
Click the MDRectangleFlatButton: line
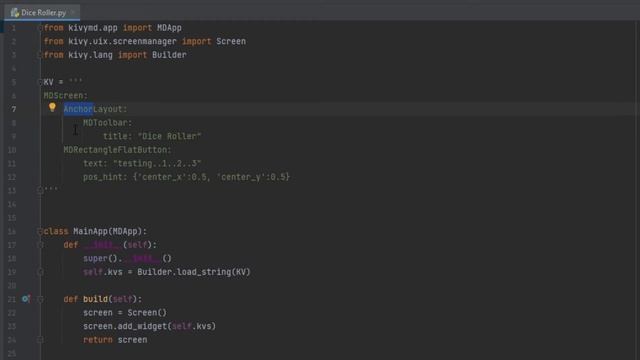point(118,150)
